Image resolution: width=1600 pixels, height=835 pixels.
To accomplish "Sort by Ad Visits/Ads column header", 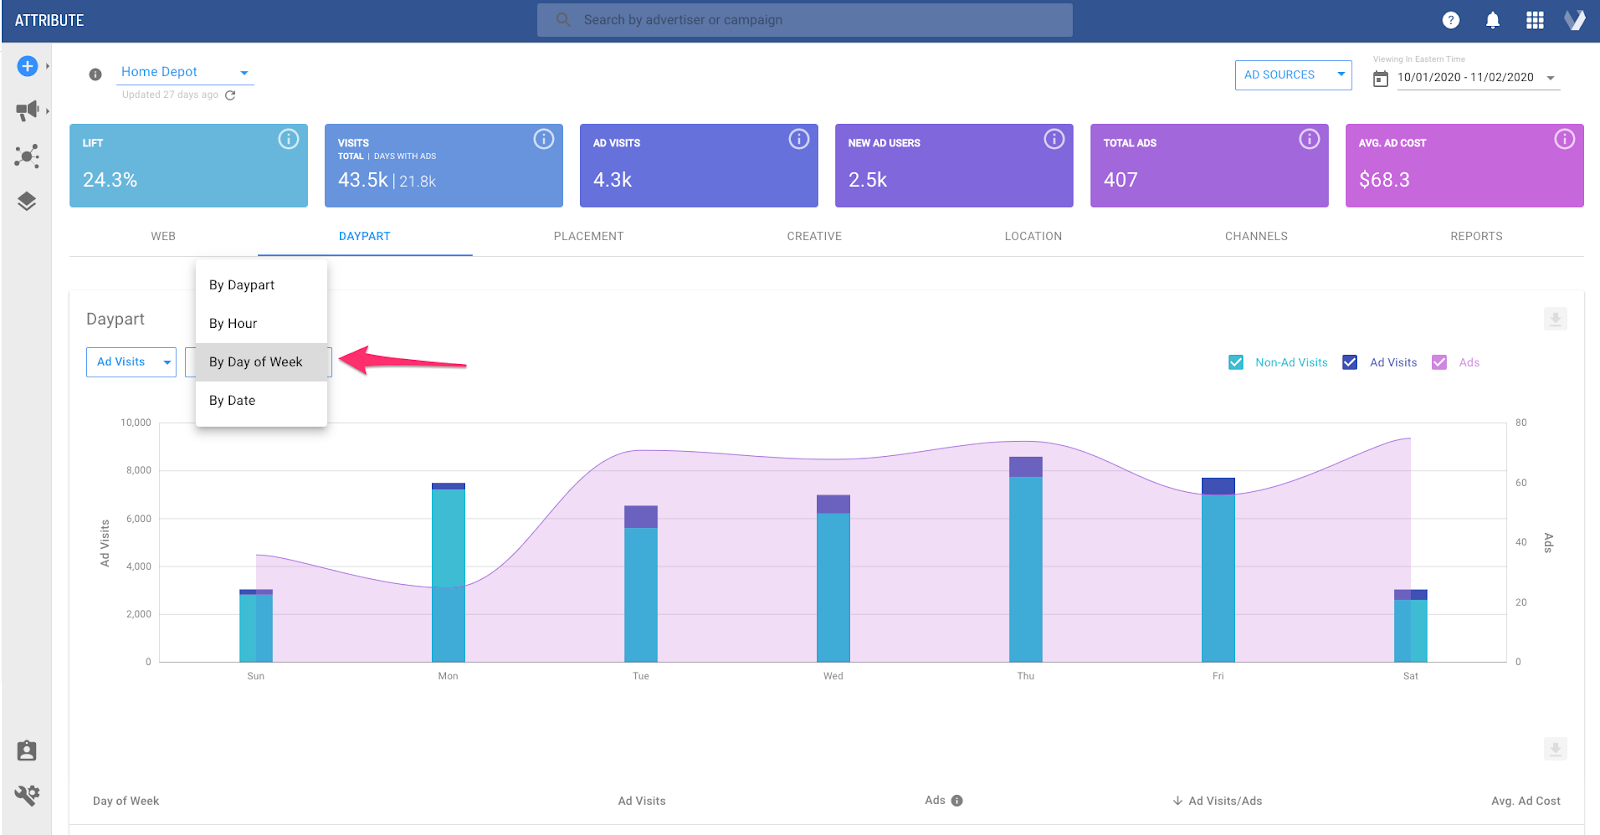I will pos(1224,801).
